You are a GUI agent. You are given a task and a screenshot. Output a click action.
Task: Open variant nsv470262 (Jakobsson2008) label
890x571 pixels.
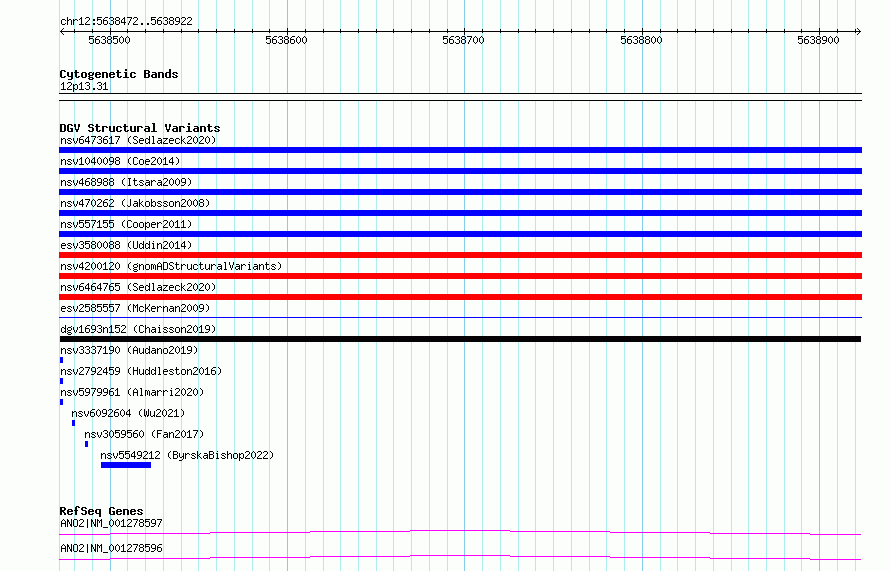(135, 203)
